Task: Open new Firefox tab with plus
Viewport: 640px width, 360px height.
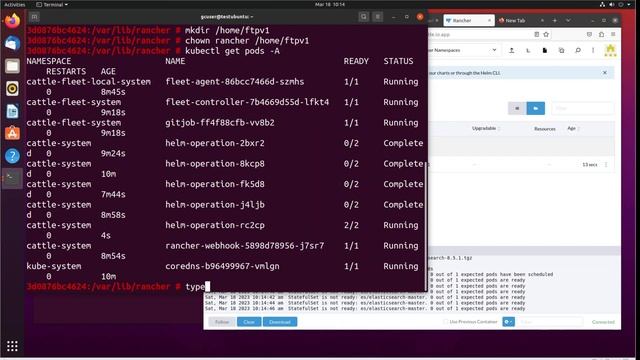Action: coord(554,20)
